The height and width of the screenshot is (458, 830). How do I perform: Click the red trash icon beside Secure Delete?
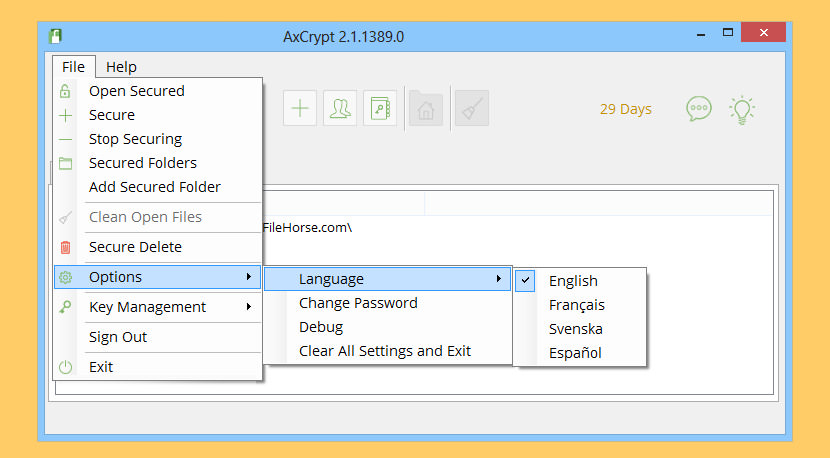pos(65,247)
